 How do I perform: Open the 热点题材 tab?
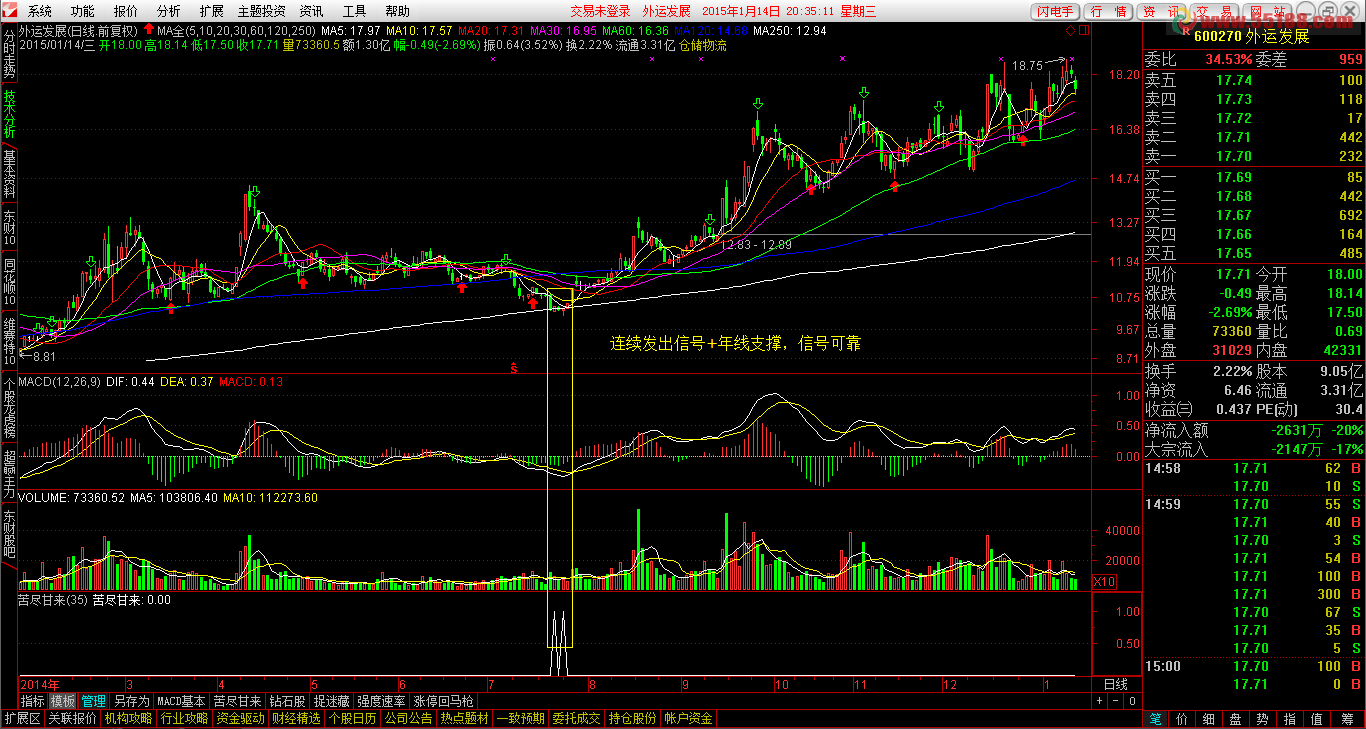(x=465, y=718)
